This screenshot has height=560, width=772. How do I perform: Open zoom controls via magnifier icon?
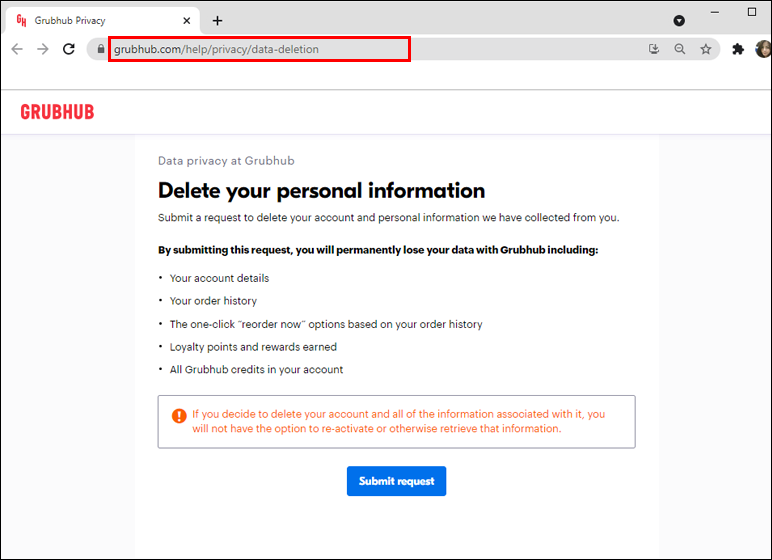point(680,49)
